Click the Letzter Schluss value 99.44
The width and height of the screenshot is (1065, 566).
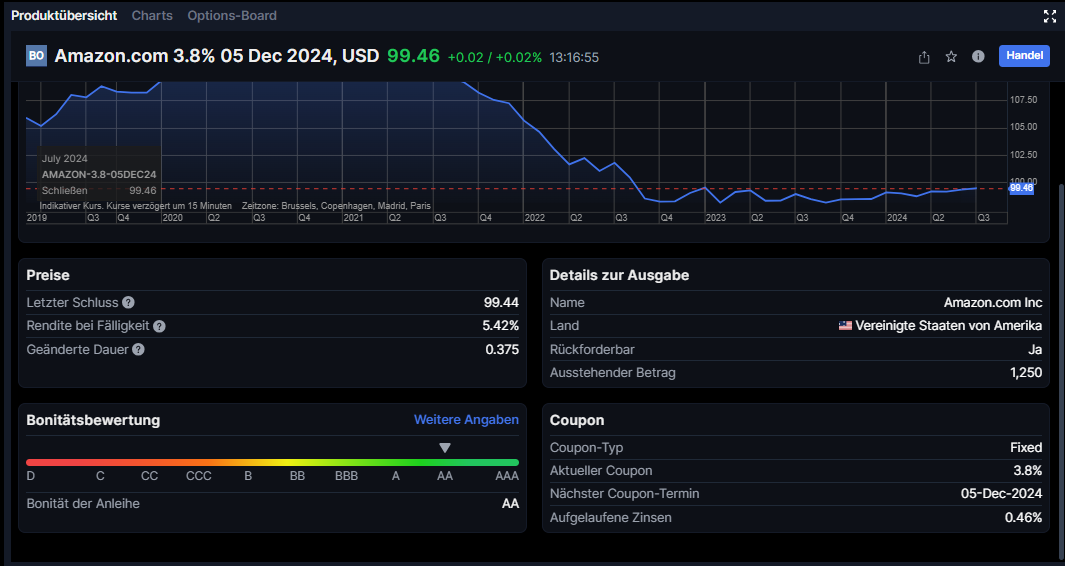tap(501, 302)
